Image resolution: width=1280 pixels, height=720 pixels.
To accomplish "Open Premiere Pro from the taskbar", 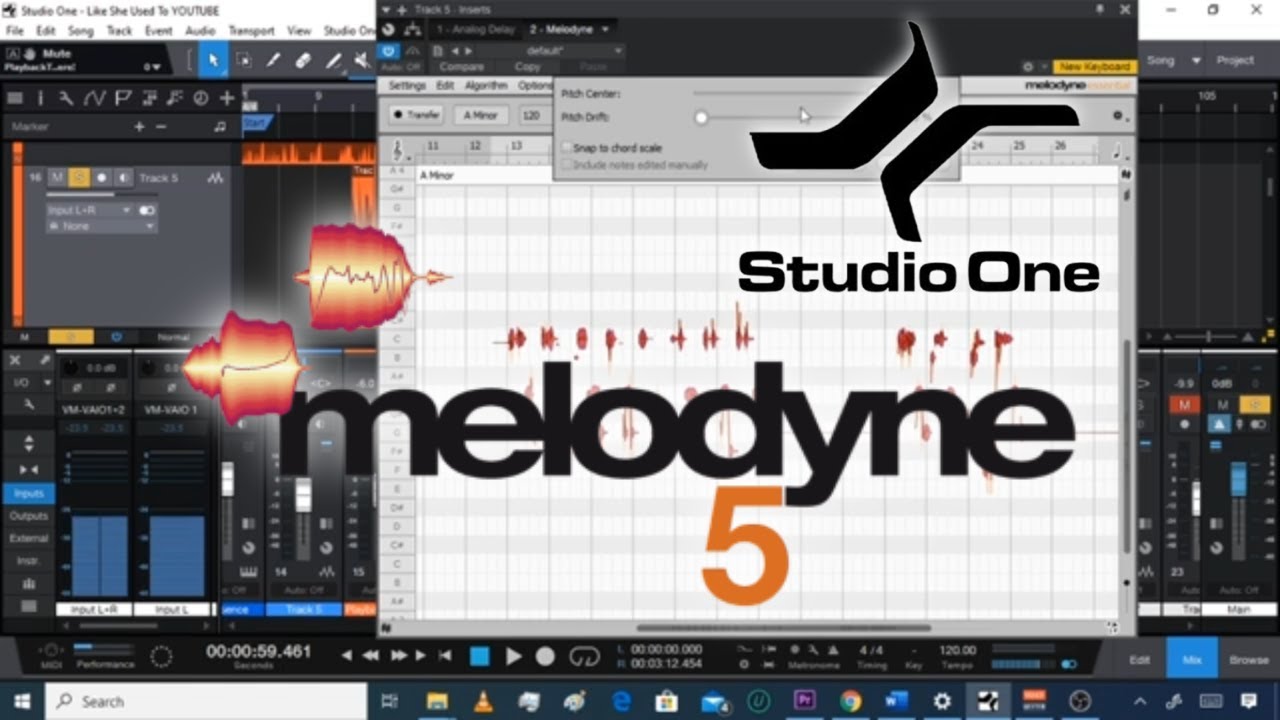I will (x=804, y=700).
